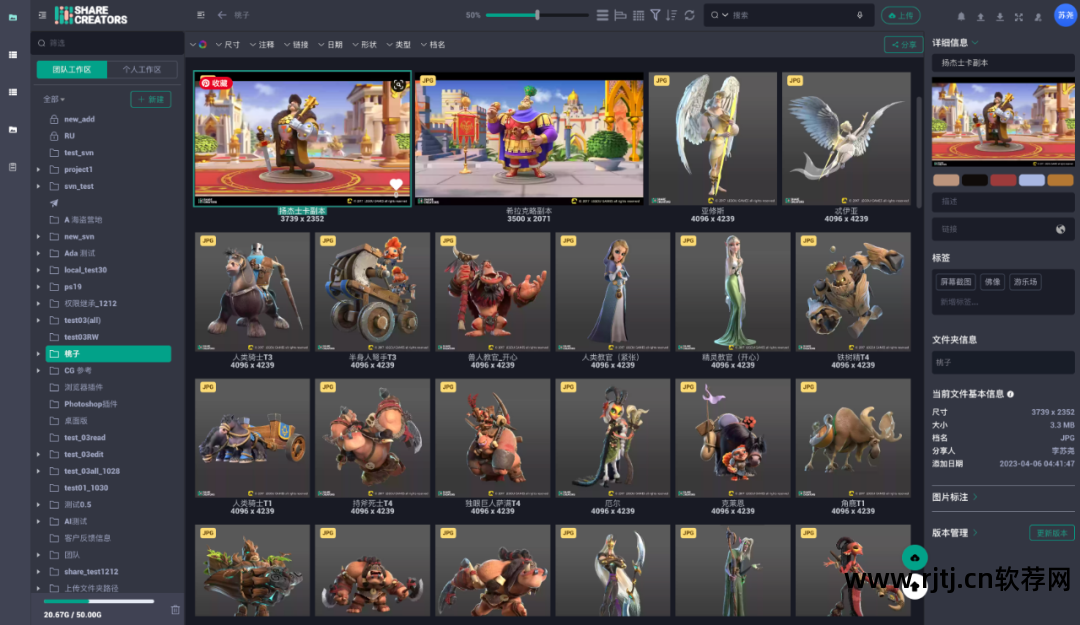Viewport: 1080px width, 625px height.
Task: Open the top folder icon in the left rail
Action: [13, 17]
